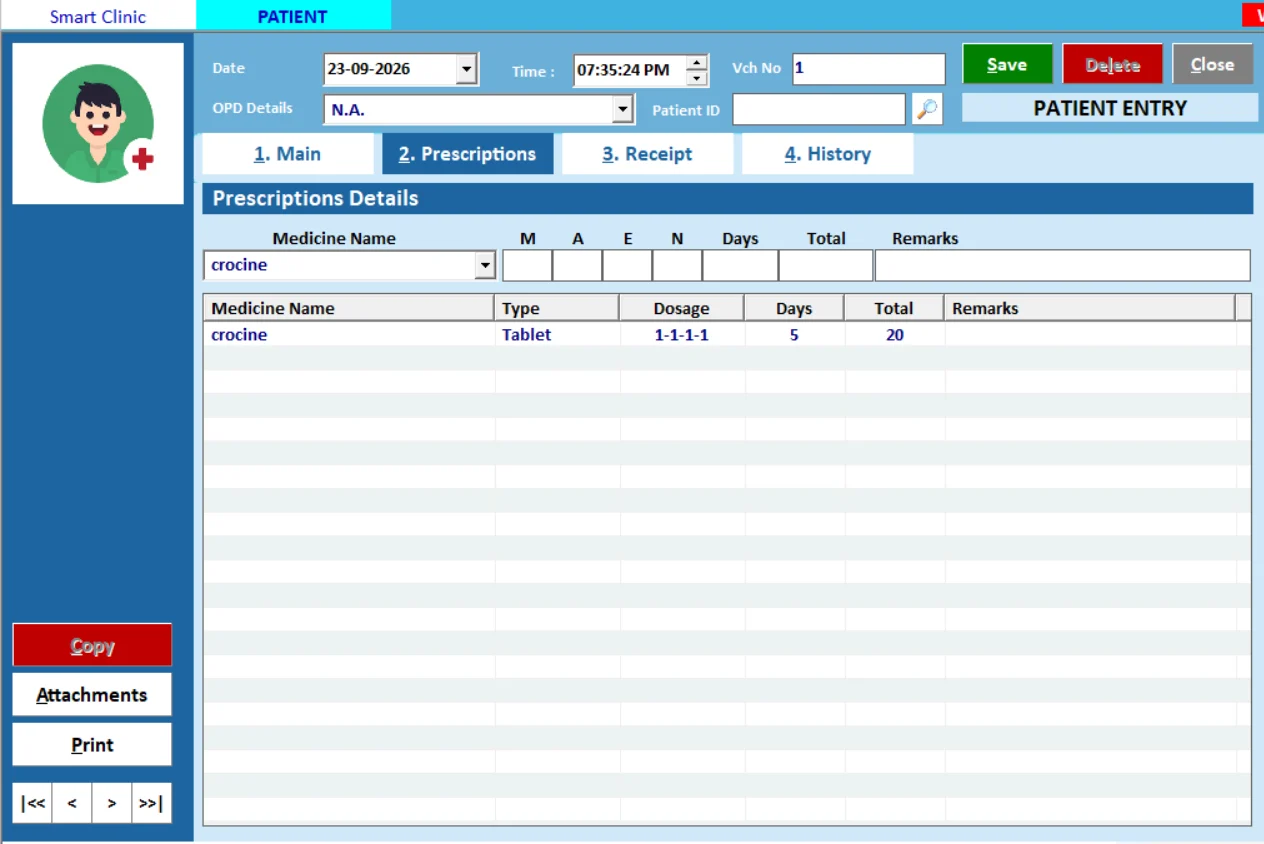Click the grid's Days column header
1264x844 pixels.
click(794, 308)
